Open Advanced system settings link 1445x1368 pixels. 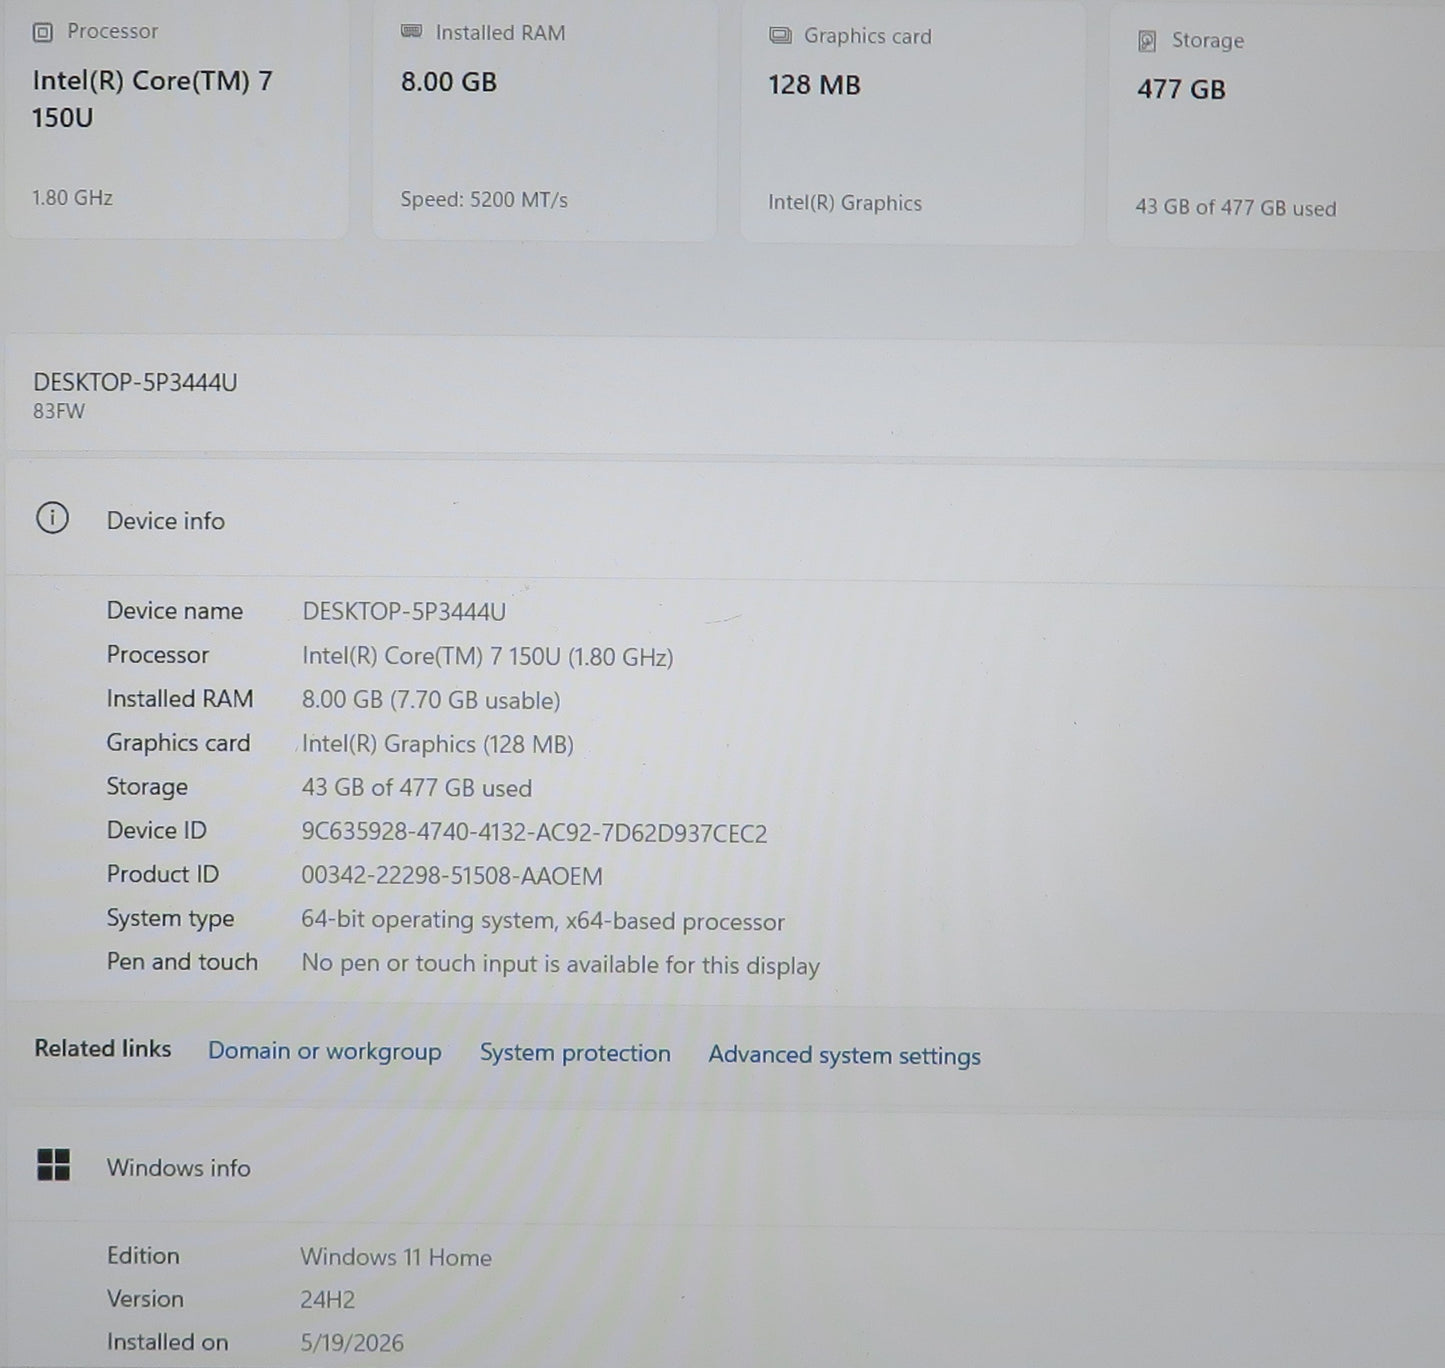pyautogui.click(x=844, y=1056)
